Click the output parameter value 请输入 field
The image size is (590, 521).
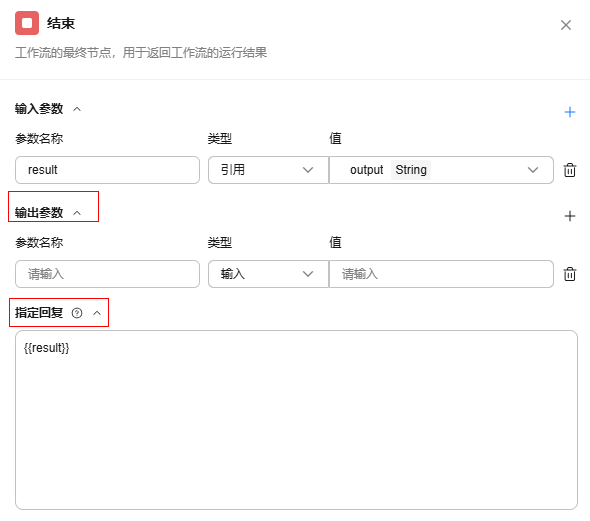pos(441,274)
